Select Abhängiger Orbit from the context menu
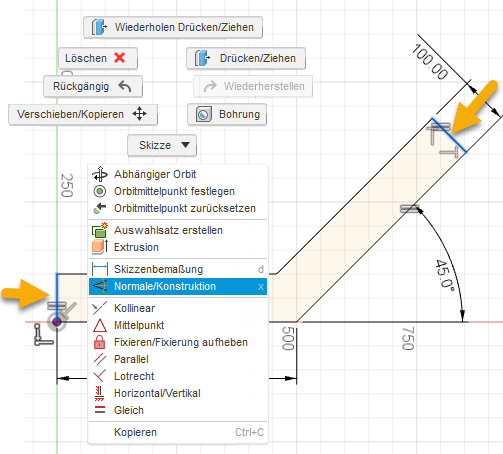503x454 pixels. click(178, 174)
